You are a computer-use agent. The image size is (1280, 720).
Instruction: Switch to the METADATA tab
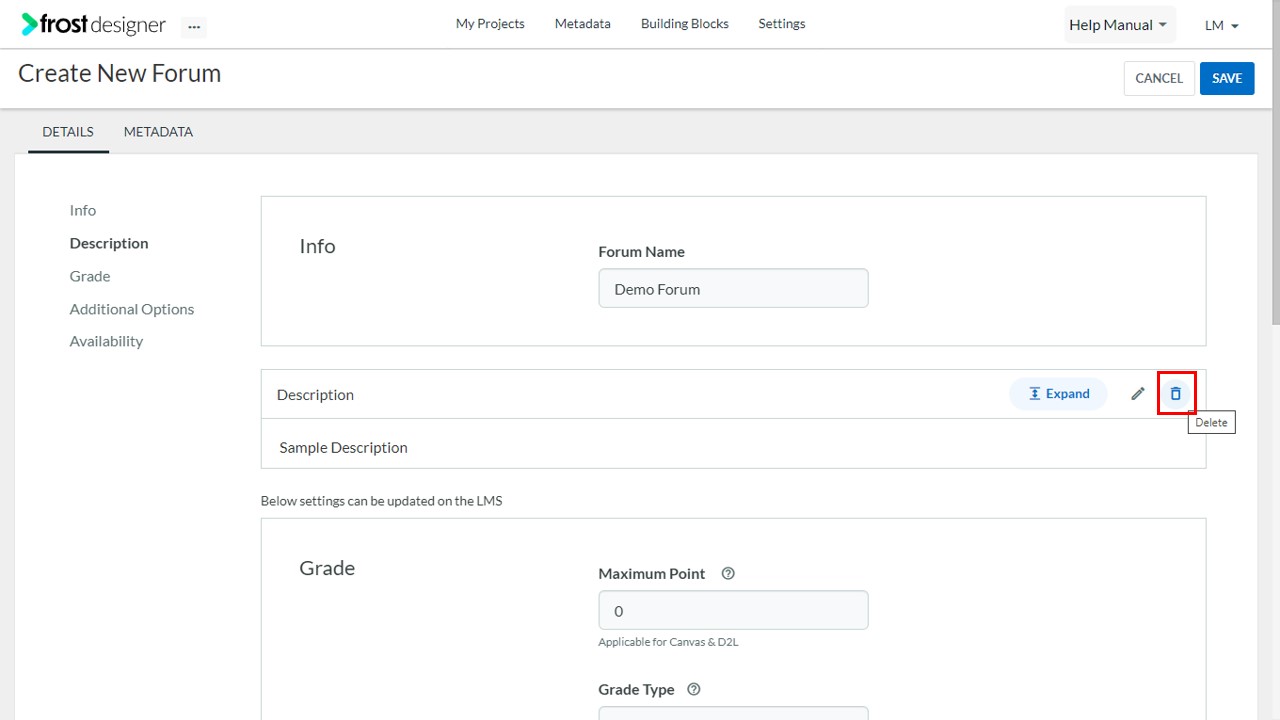pyautogui.click(x=158, y=131)
